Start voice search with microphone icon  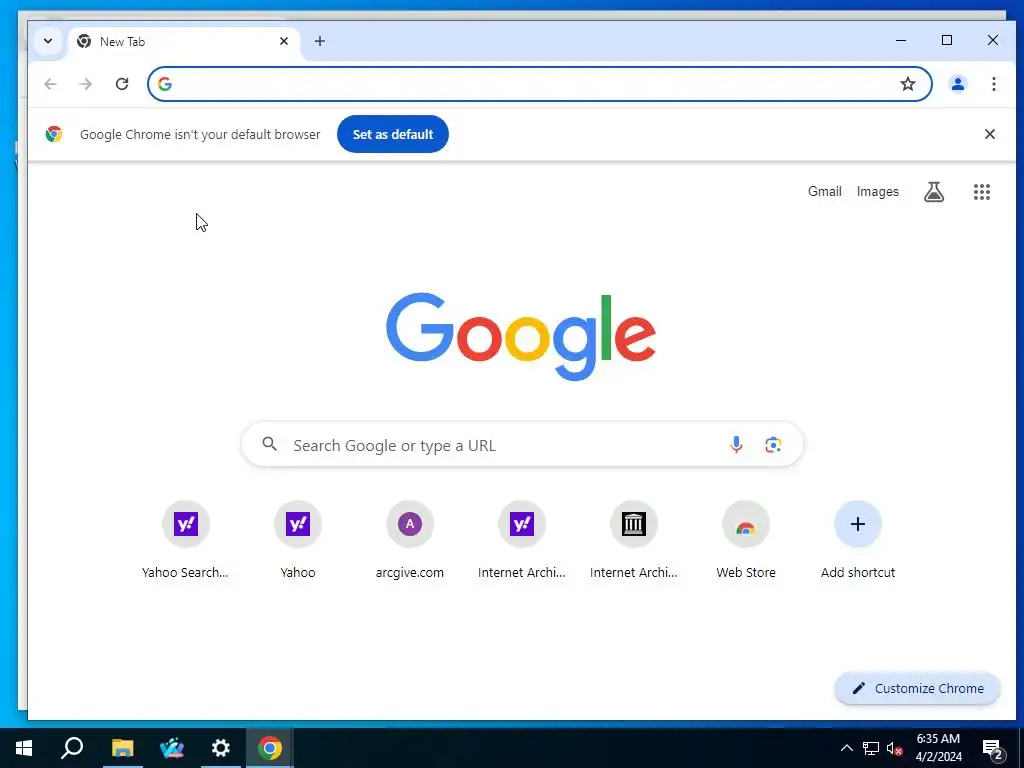736,445
